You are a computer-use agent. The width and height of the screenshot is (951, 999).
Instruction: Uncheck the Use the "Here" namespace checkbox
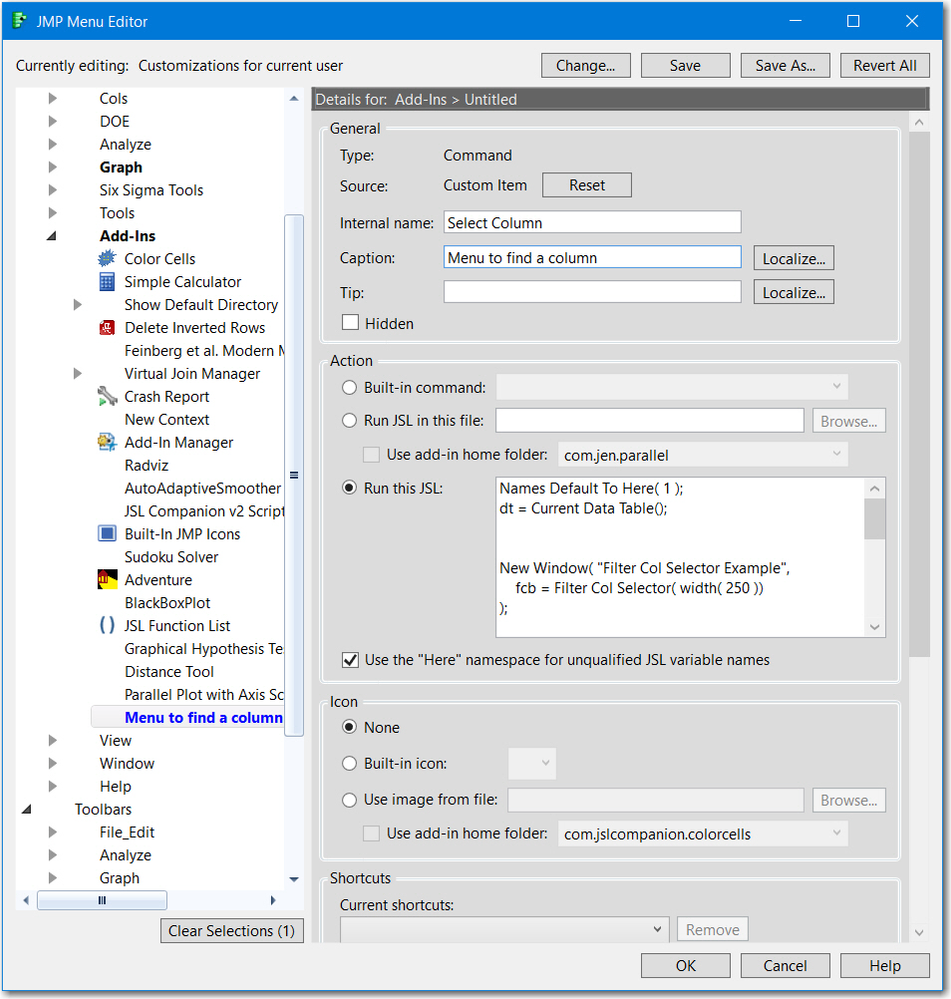350,660
